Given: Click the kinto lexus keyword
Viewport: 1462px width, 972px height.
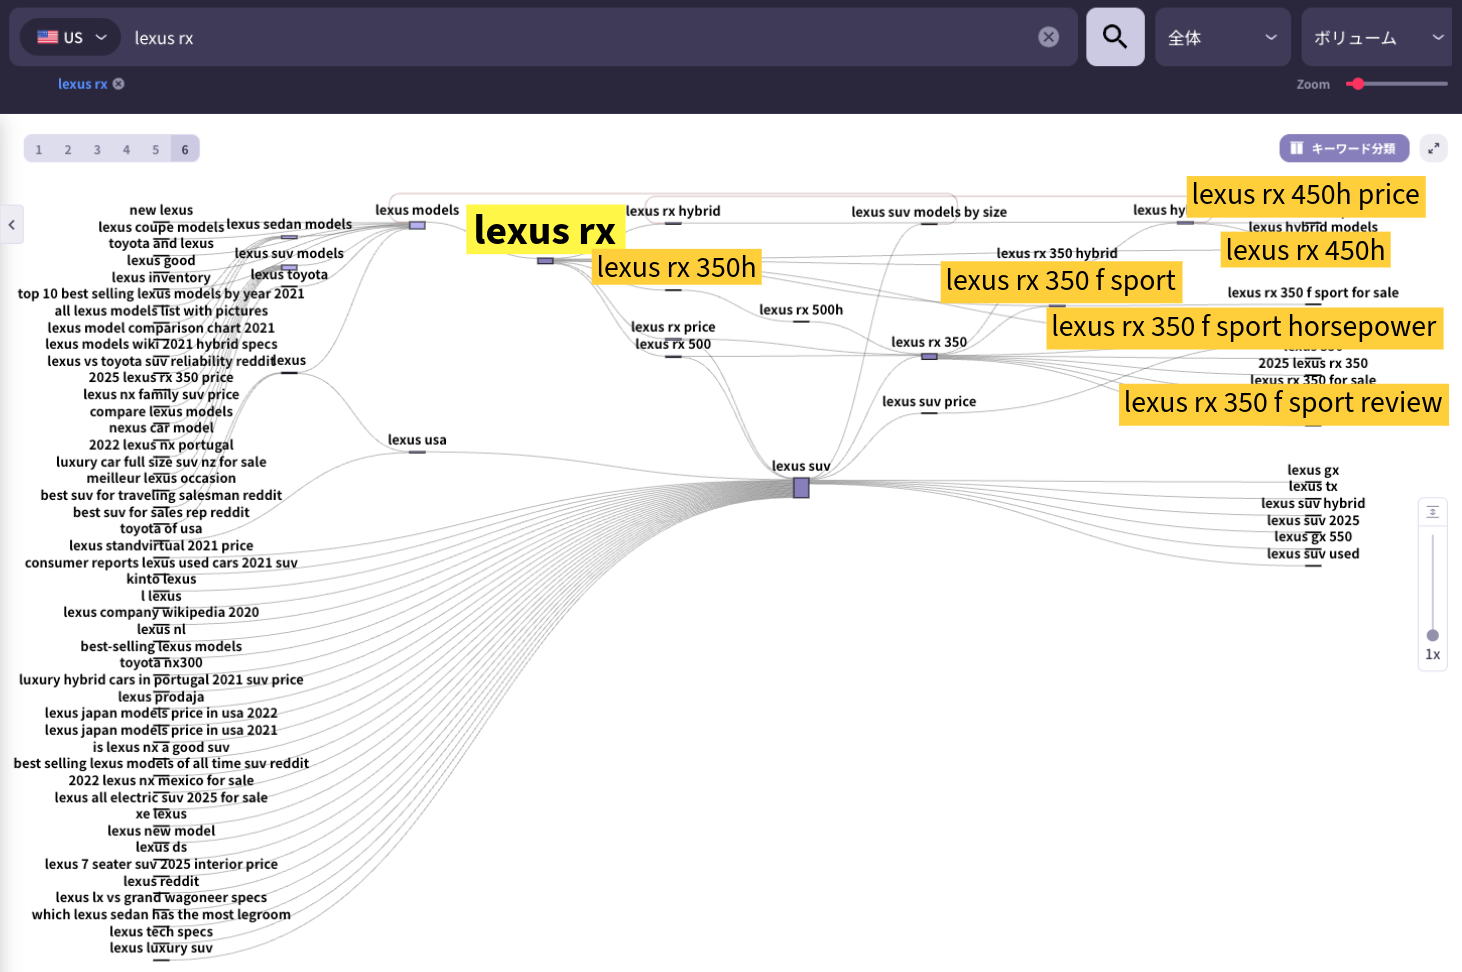Looking at the screenshot, I should pos(161,579).
